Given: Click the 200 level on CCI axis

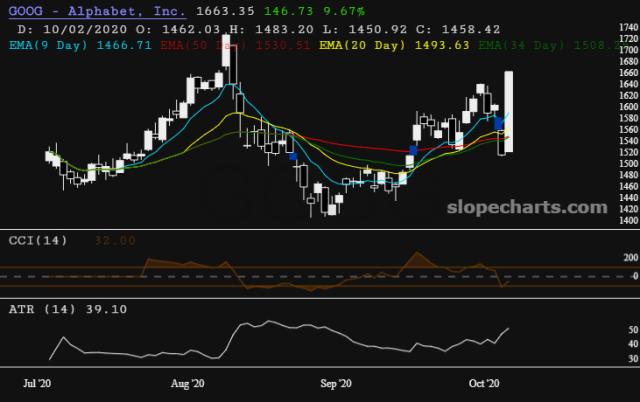Looking at the screenshot, I should coord(631,258).
